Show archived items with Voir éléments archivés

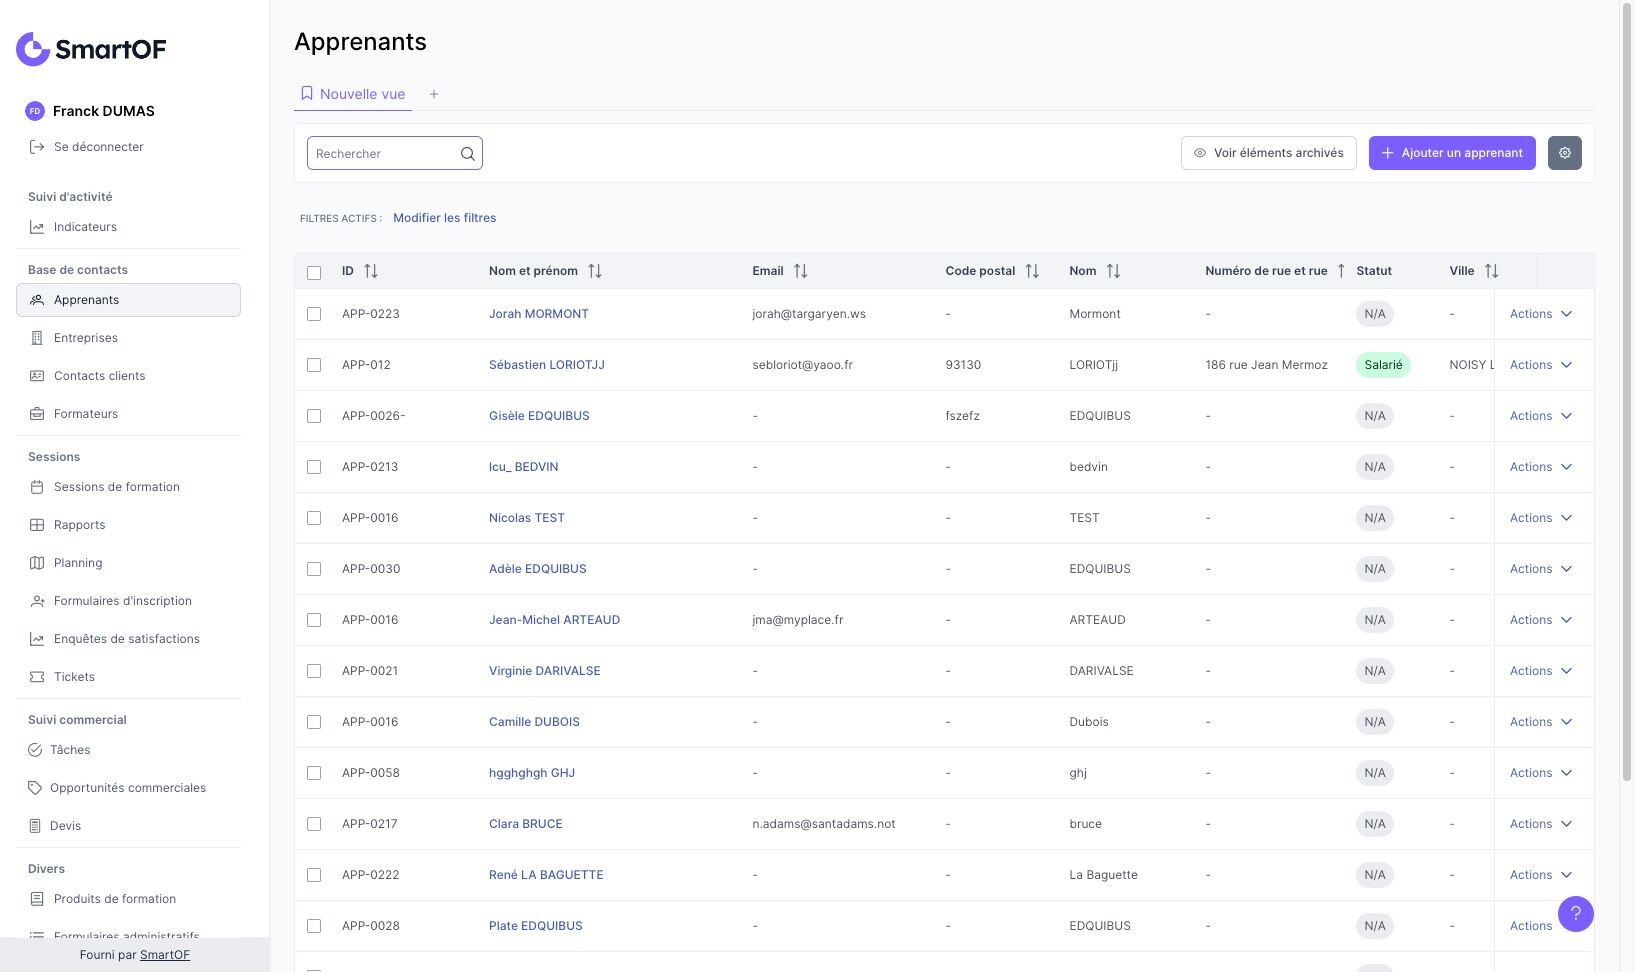1268,153
